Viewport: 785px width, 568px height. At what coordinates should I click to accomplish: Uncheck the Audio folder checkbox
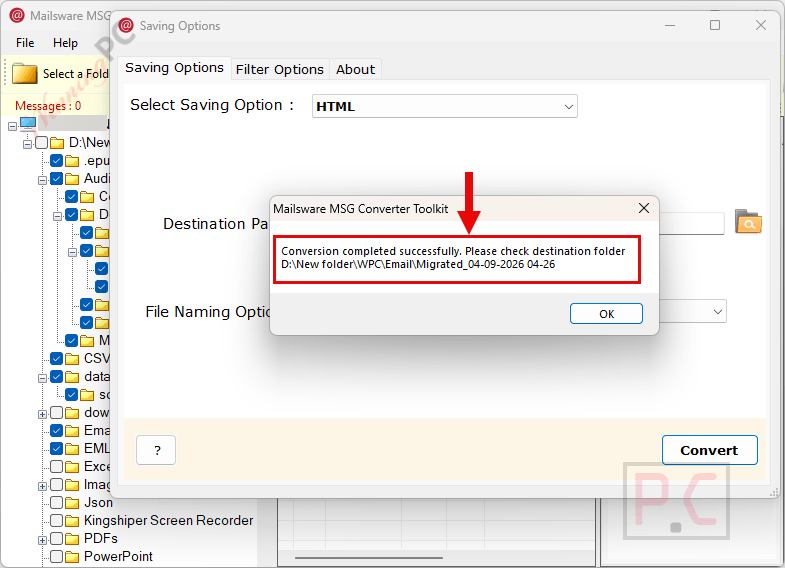coord(57,179)
